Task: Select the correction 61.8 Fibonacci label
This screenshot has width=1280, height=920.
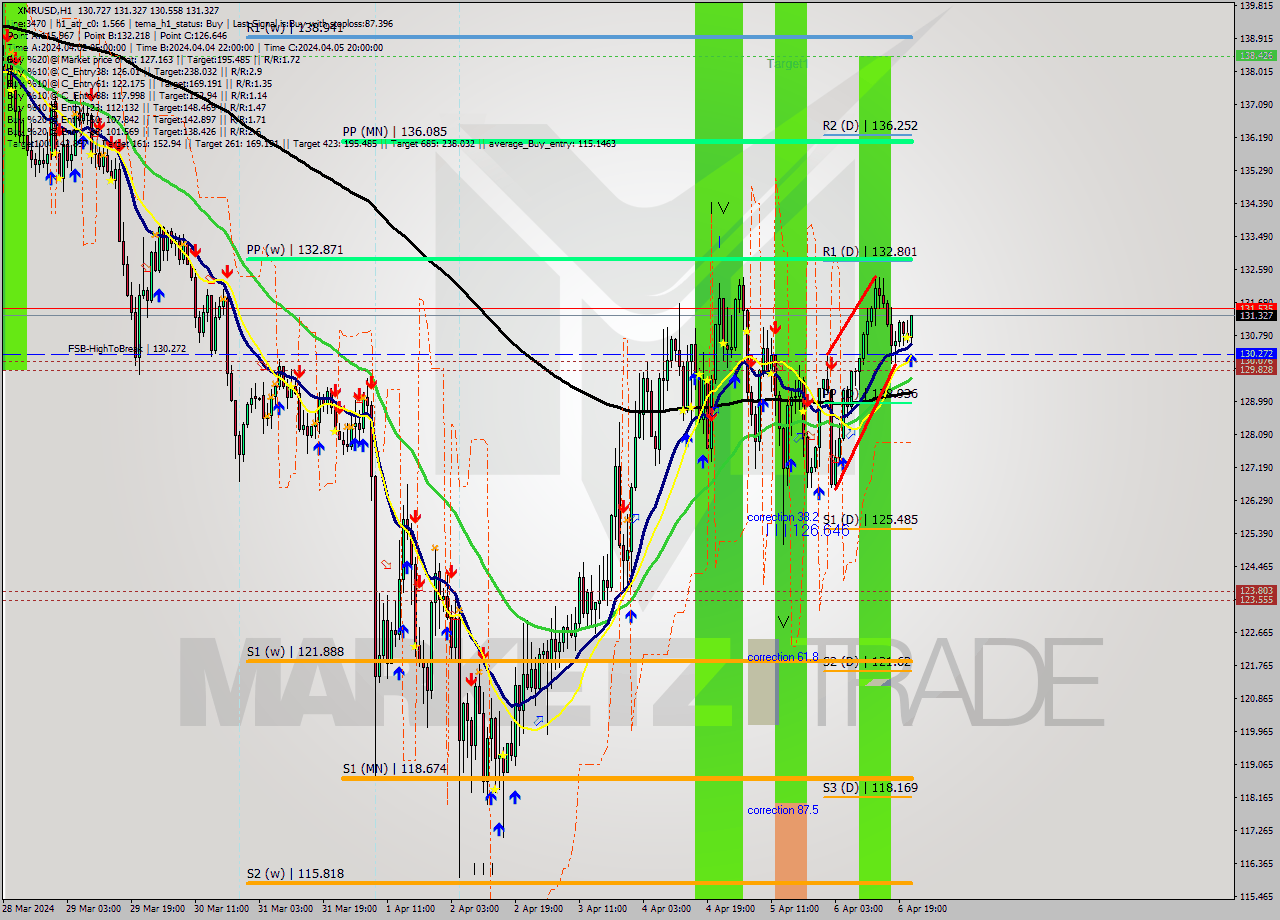Action: pyautogui.click(x=783, y=657)
